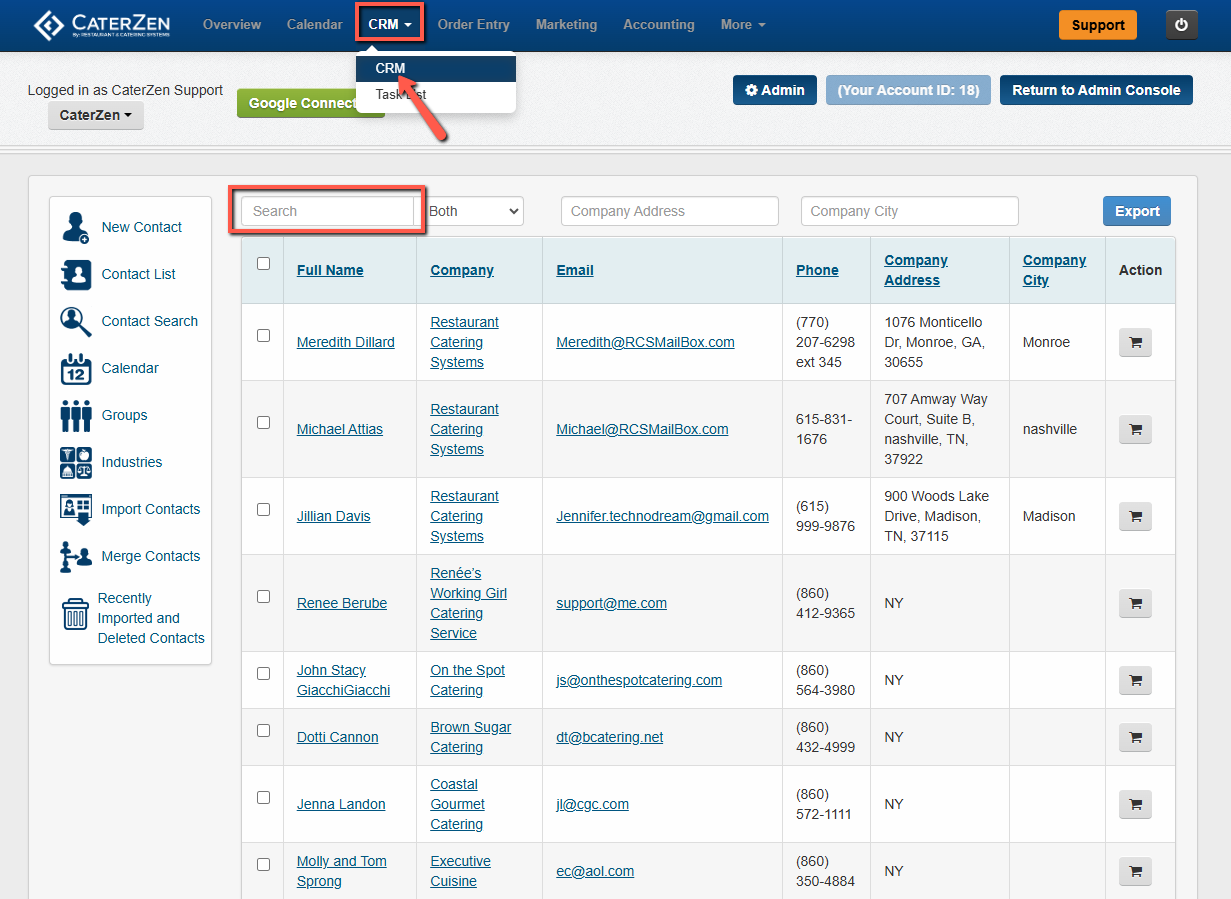
Task: Click cart icon for John Stacy GiacchiGiacchi
Action: [x=1135, y=680]
